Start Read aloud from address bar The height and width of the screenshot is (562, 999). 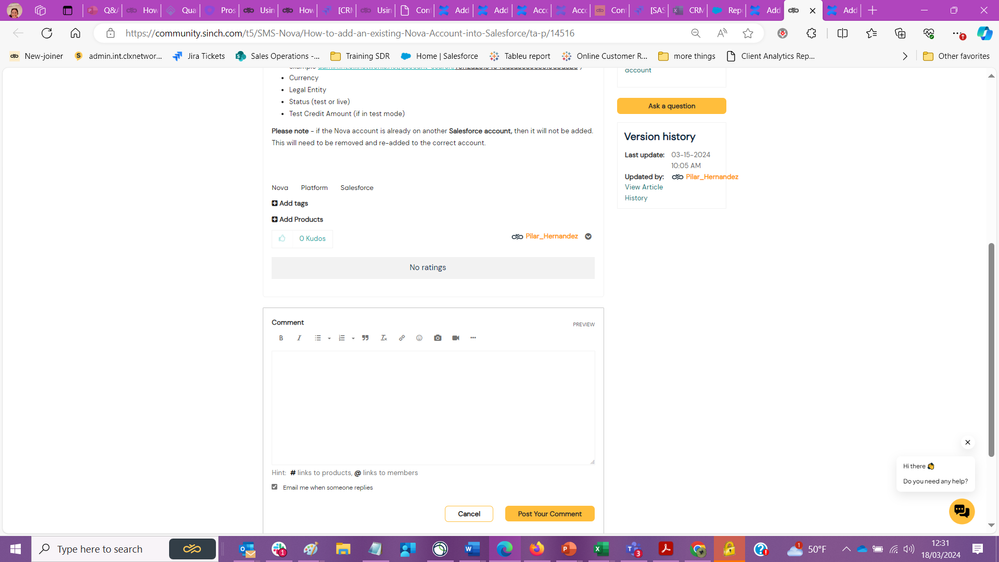[722, 33]
